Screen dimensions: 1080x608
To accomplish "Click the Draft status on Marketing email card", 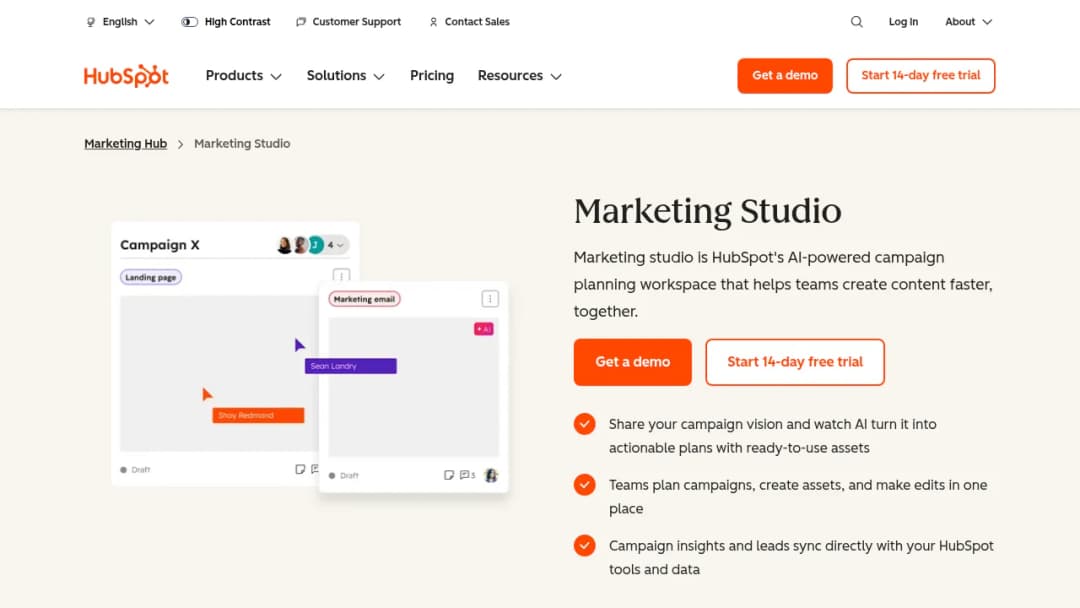I will point(344,476).
